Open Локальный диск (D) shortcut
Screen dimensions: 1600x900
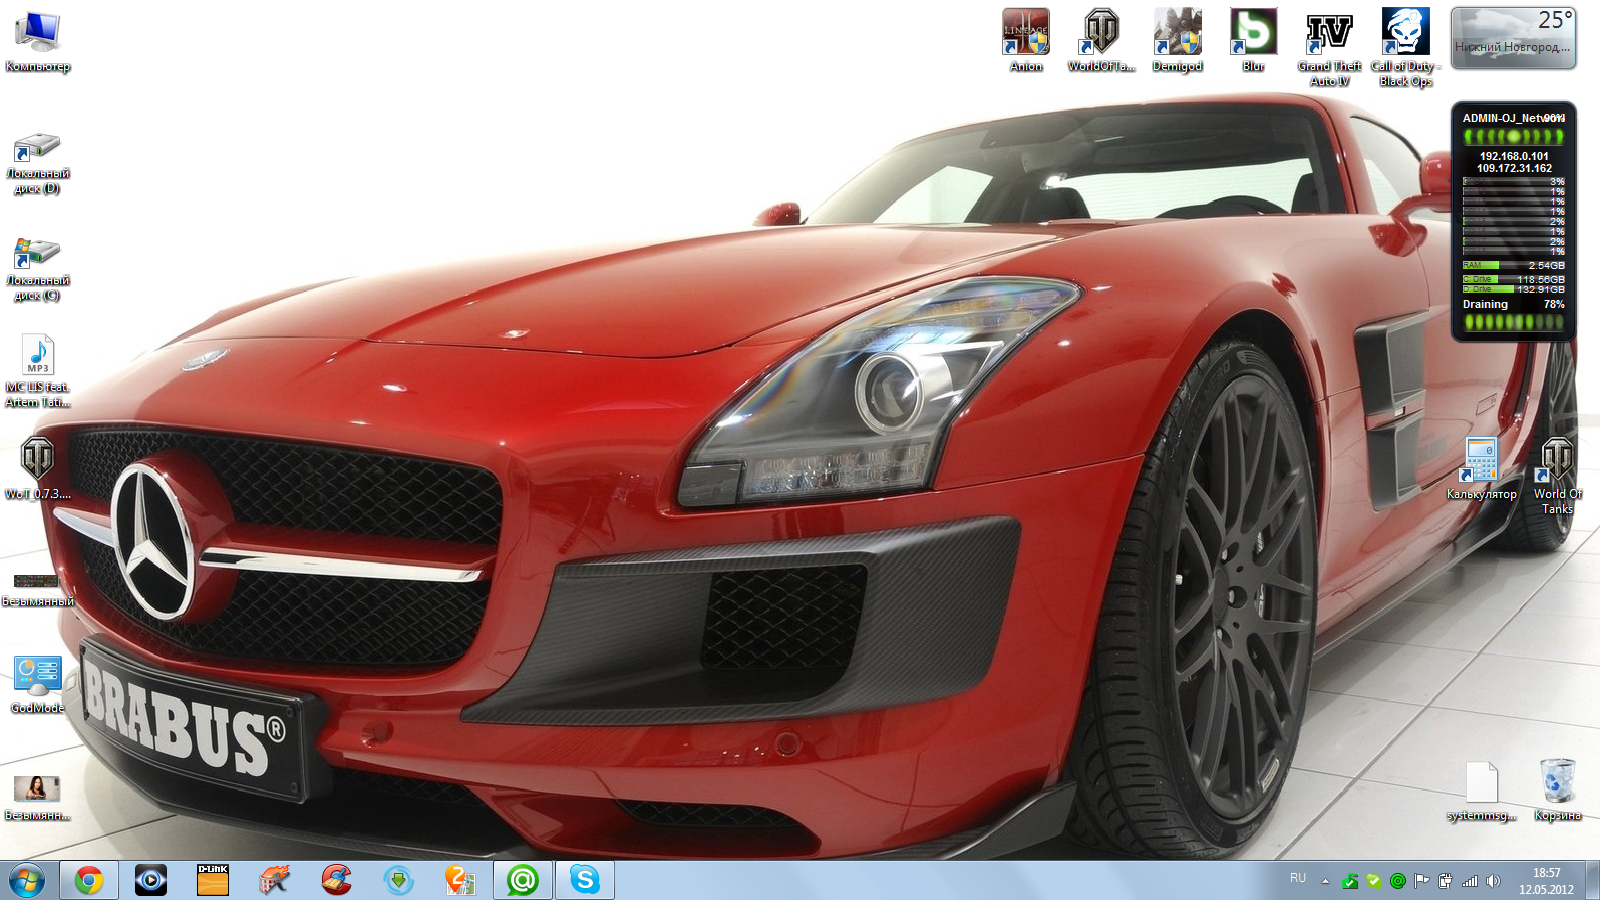[38, 163]
